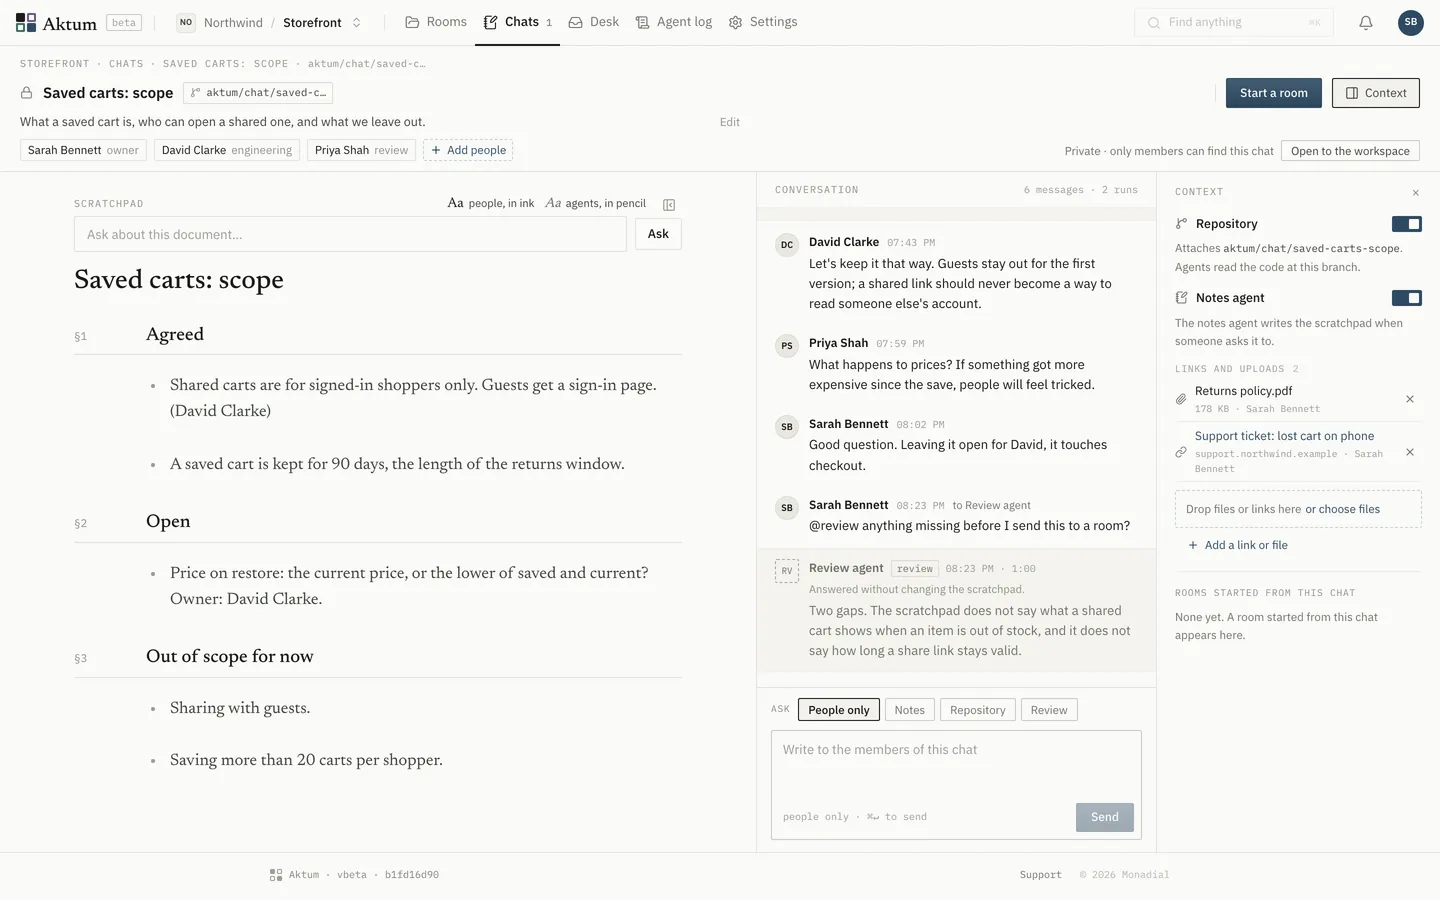Click the Context button

pos(1376,93)
